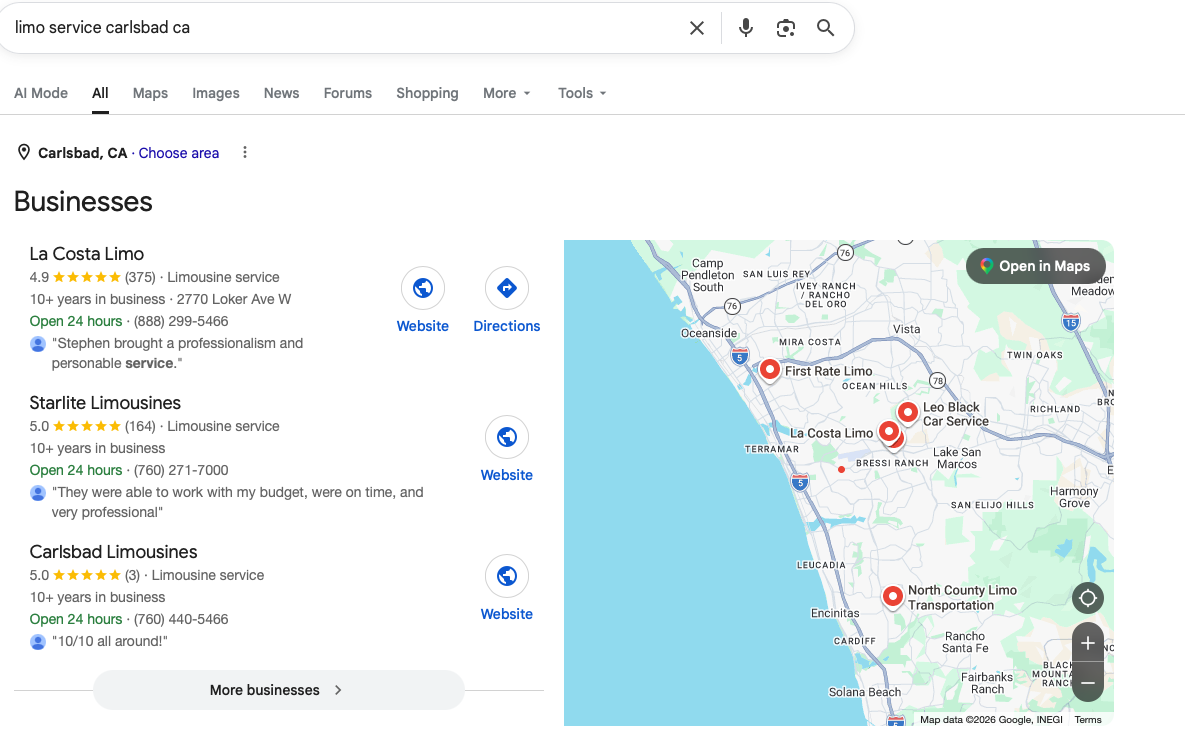Screen dimensions: 1185x730
Task: Expand the More dropdown
Action: point(506,93)
